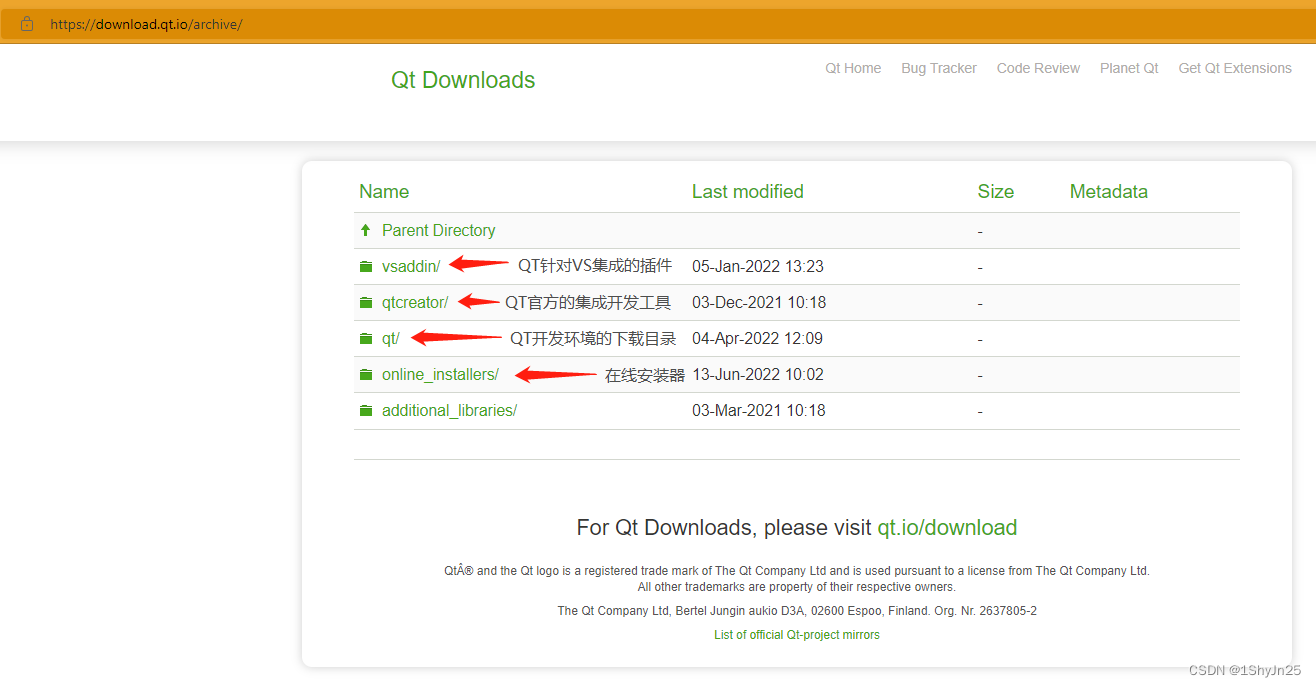Click the folder icon beside qtcreator/
This screenshot has height=687, width=1316.
click(366, 303)
